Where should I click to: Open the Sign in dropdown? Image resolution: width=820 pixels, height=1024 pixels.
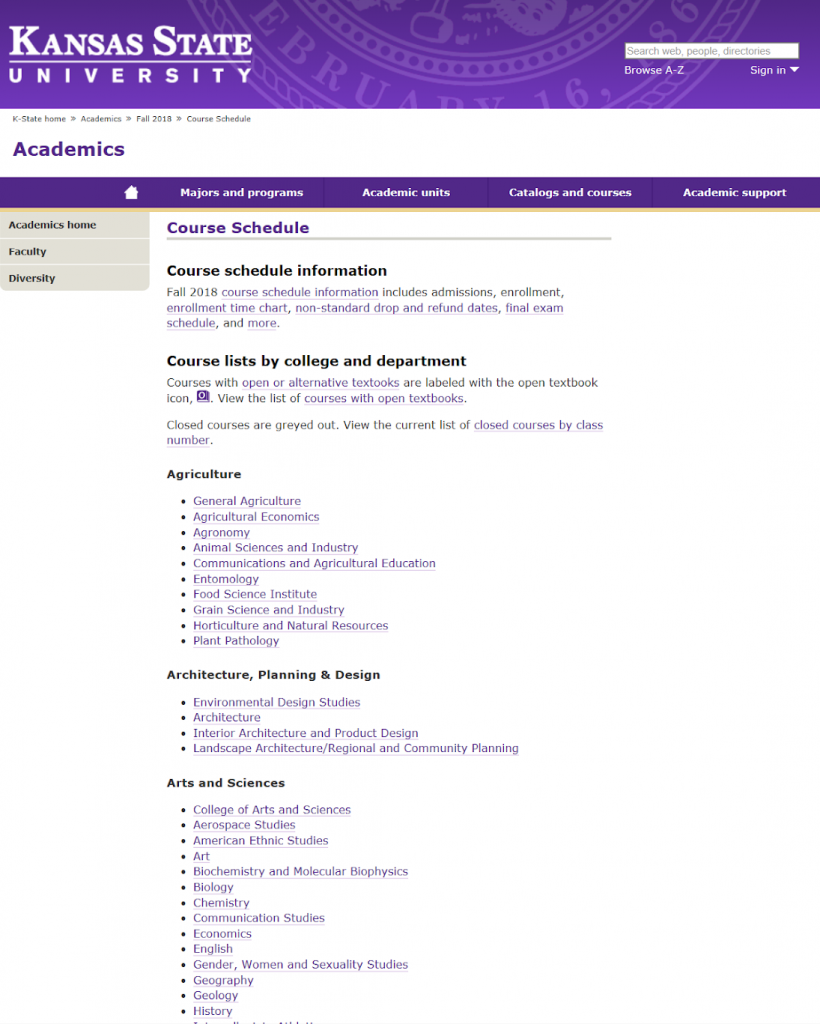point(774,70)
